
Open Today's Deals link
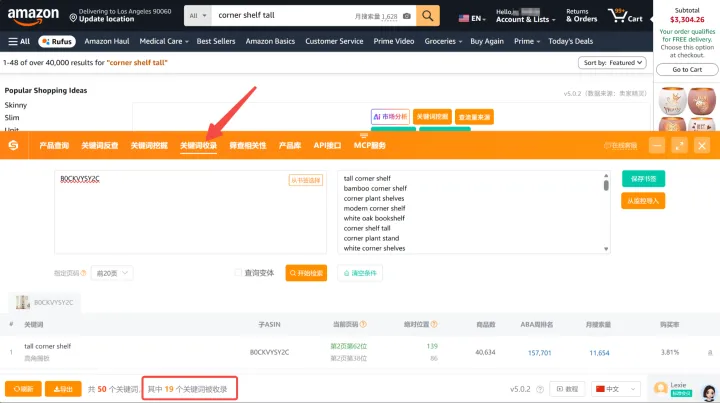pyautogui.click(x=570, y=41)
